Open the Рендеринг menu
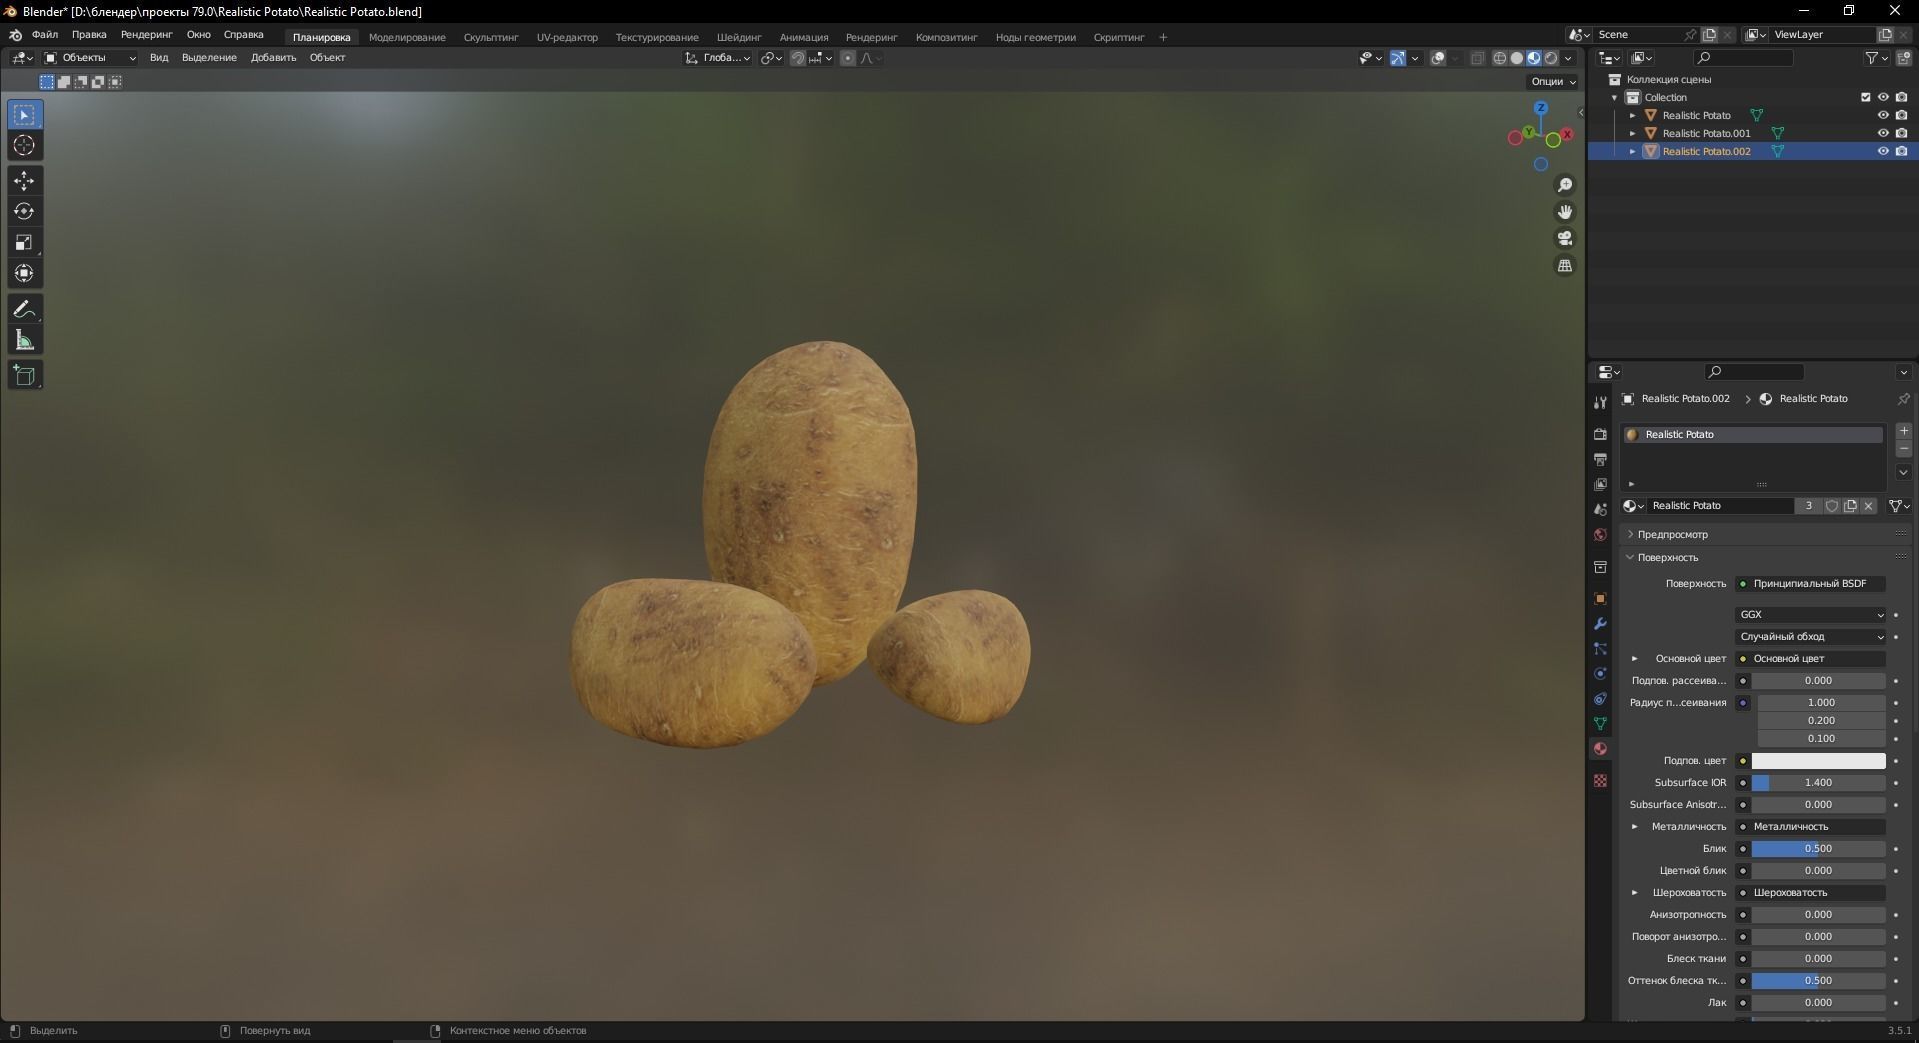Viewport: 1919px width, 1043px height. point(145,36)
